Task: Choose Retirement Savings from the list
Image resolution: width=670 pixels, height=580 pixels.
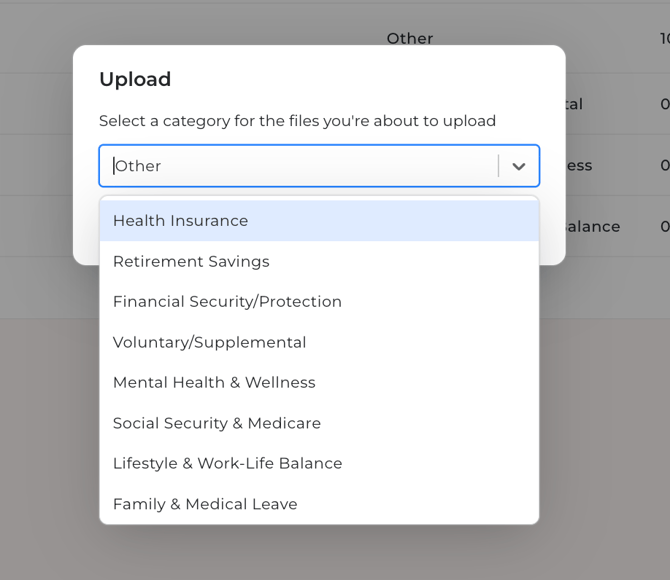Action: click(x=191, y=261)
